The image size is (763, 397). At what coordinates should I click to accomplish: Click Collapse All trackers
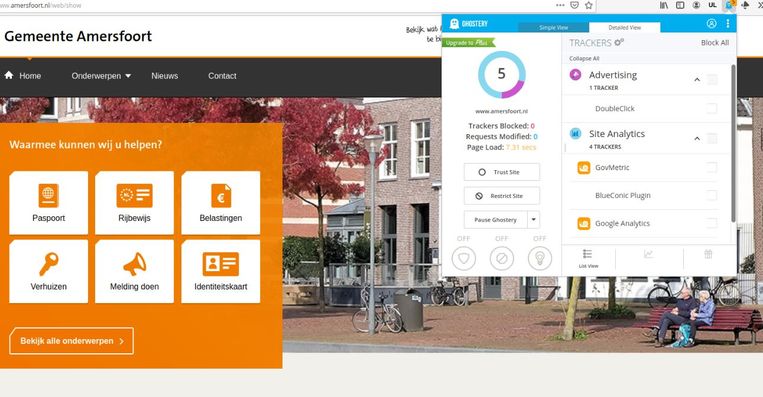(x=584, y=58)
